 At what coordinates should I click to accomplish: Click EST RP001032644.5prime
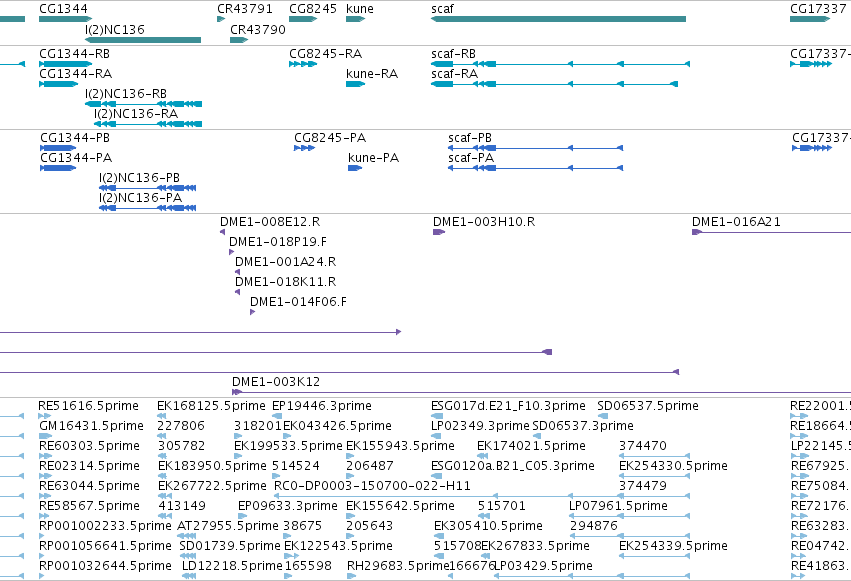tap(42, 576)
